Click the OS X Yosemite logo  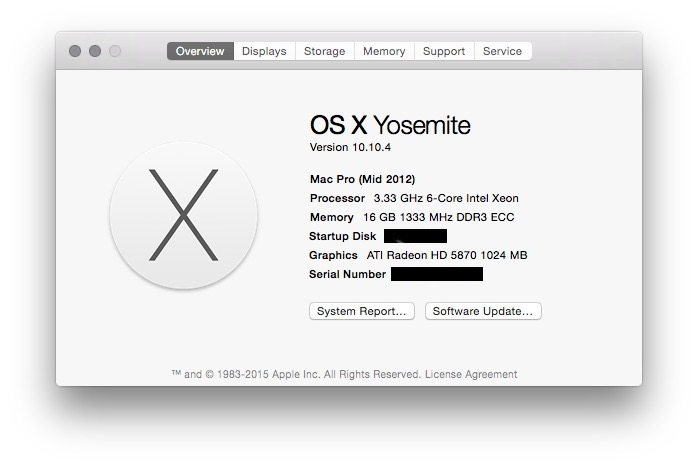pos(183,215)
